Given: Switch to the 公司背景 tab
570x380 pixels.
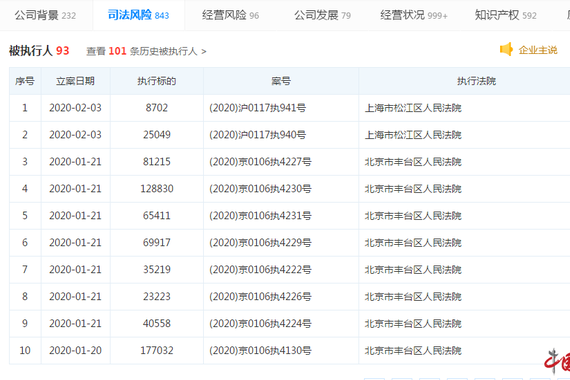Looking at the screenshot, I should pyautogui.click(x=45, y=15).
